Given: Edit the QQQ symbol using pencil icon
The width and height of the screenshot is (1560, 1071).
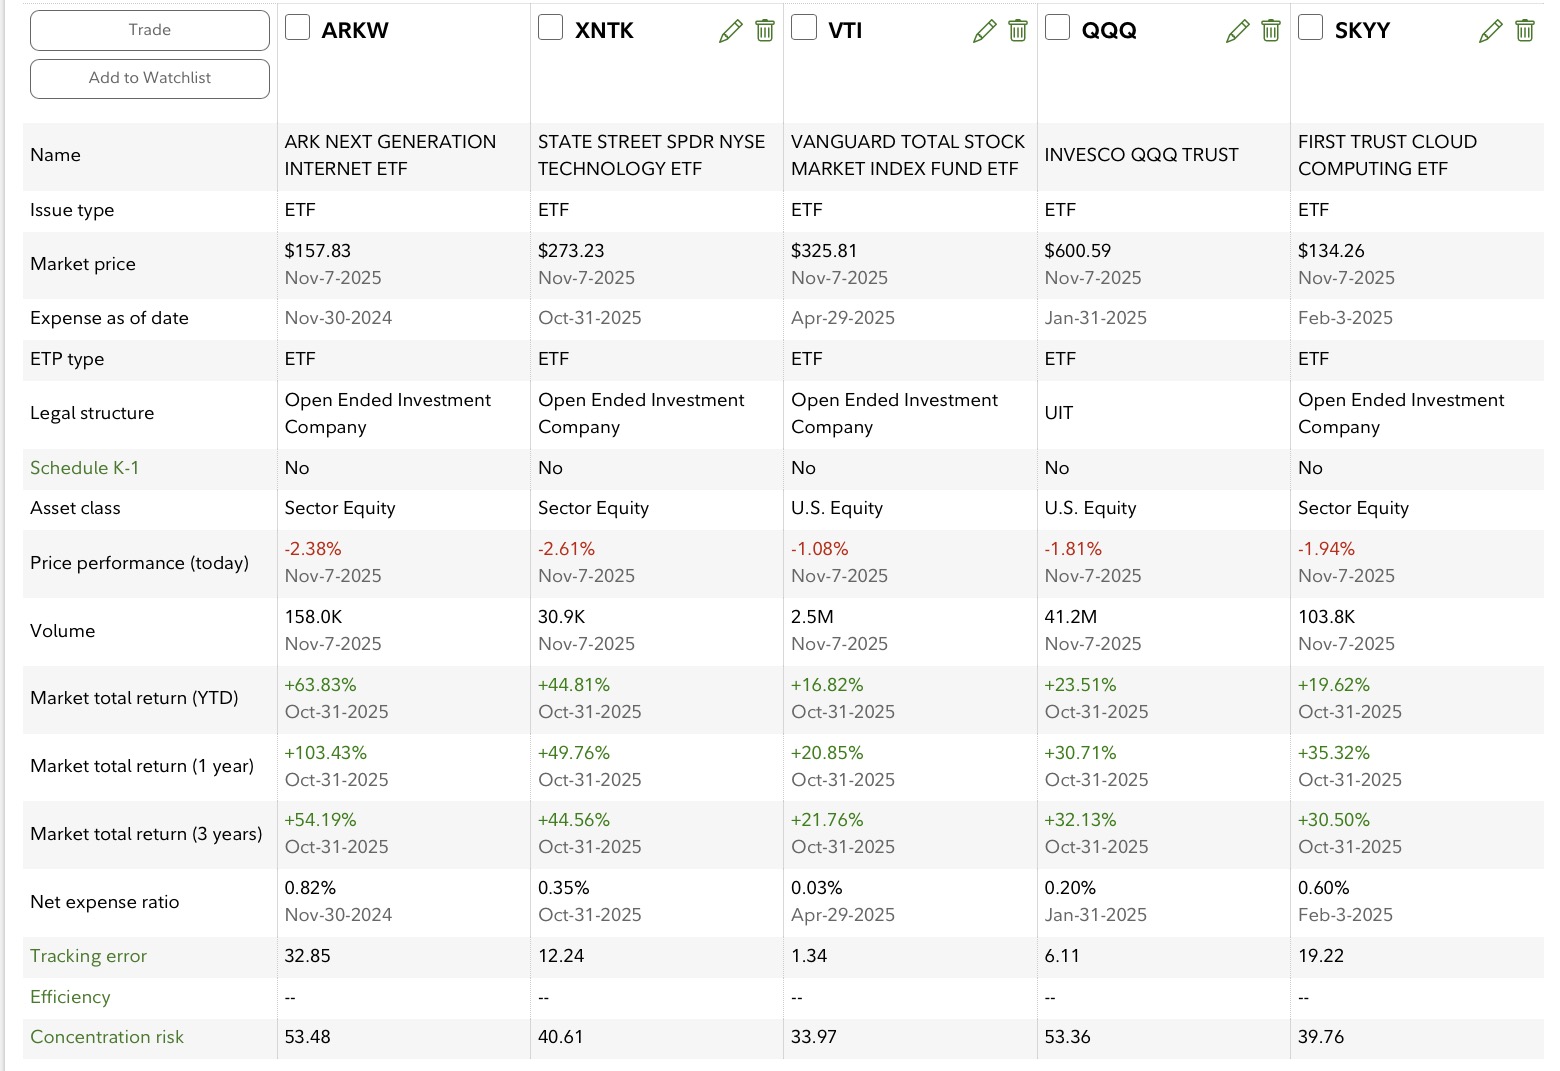Looking at the screenshot, I should coord(1237,31).
